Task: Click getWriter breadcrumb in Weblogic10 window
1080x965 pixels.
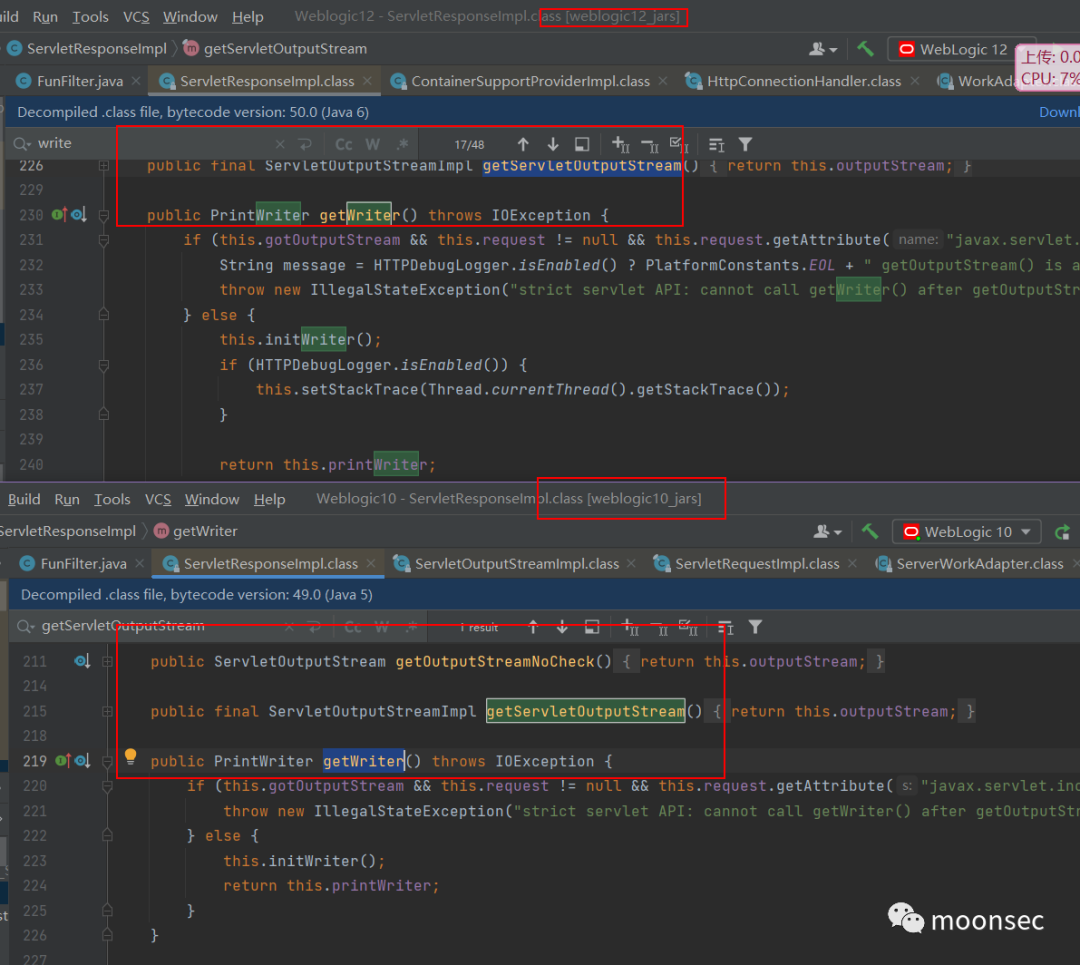Action: [205, 531]
